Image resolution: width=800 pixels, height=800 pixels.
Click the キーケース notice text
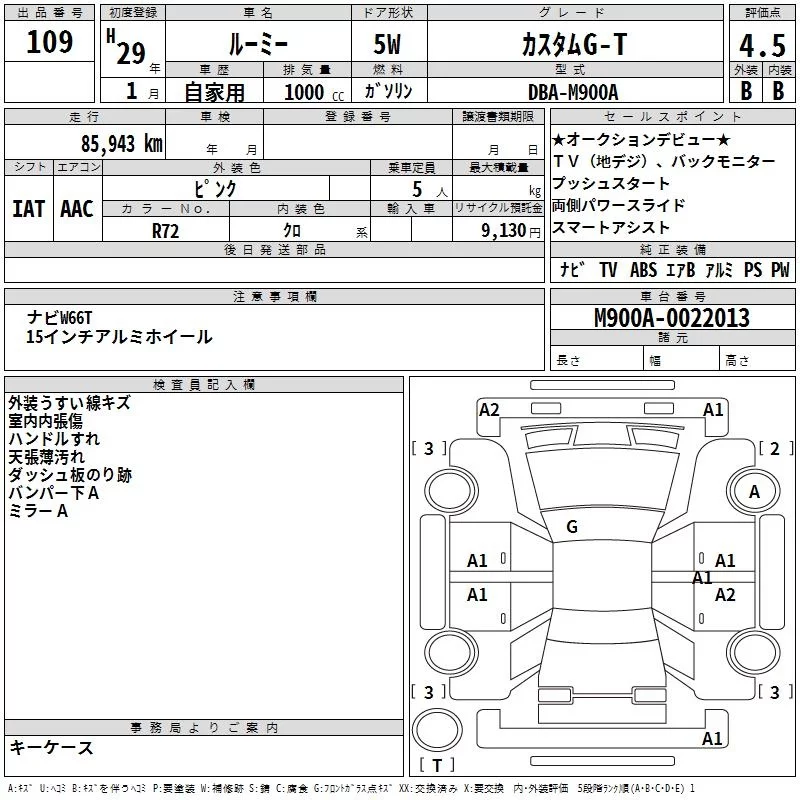pos(51,748)
